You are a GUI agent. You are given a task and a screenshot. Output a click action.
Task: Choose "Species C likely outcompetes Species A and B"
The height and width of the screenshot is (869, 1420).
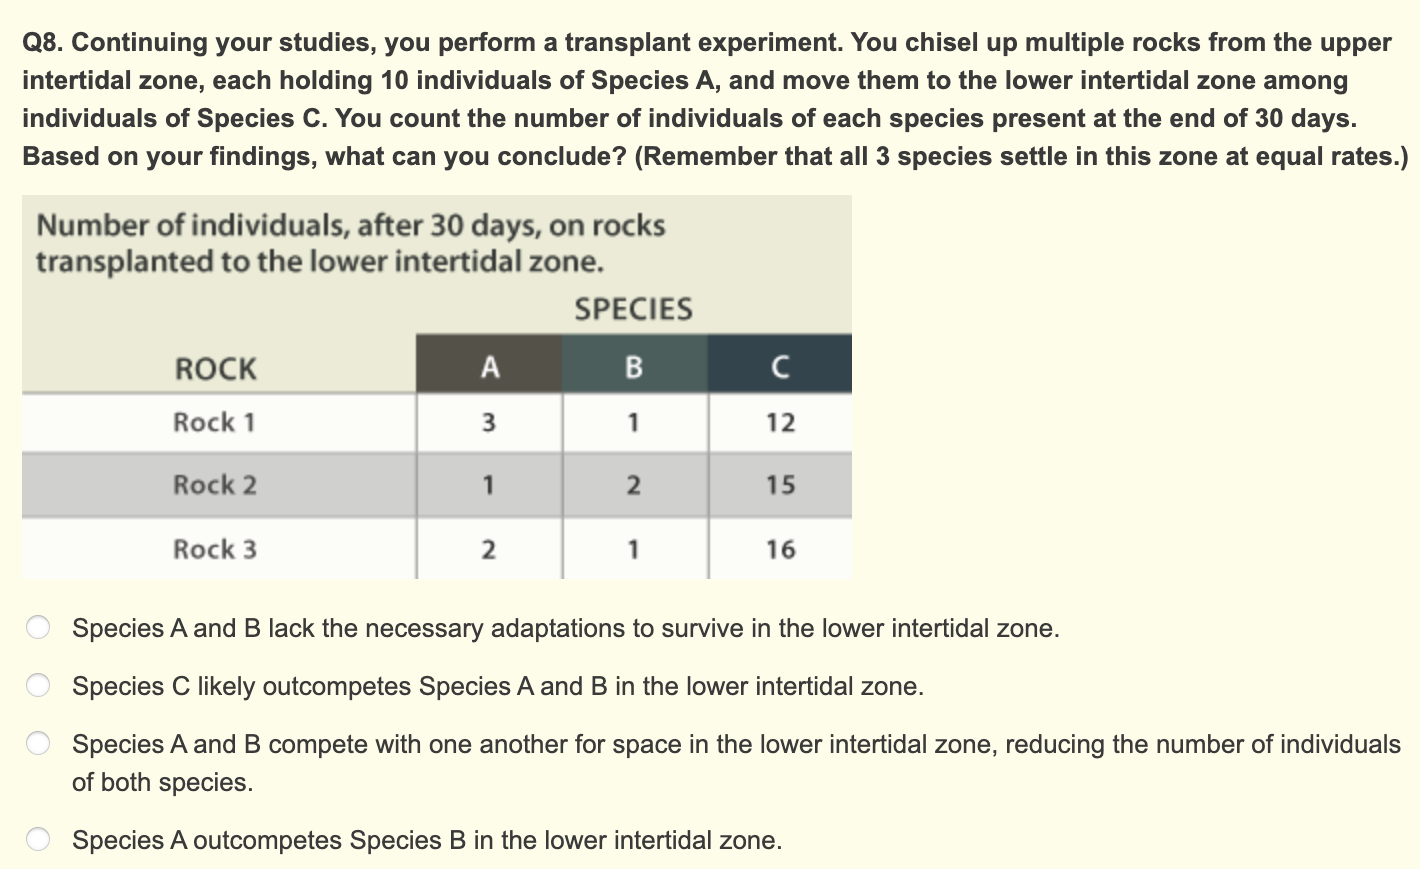click(x=38, y=686)
